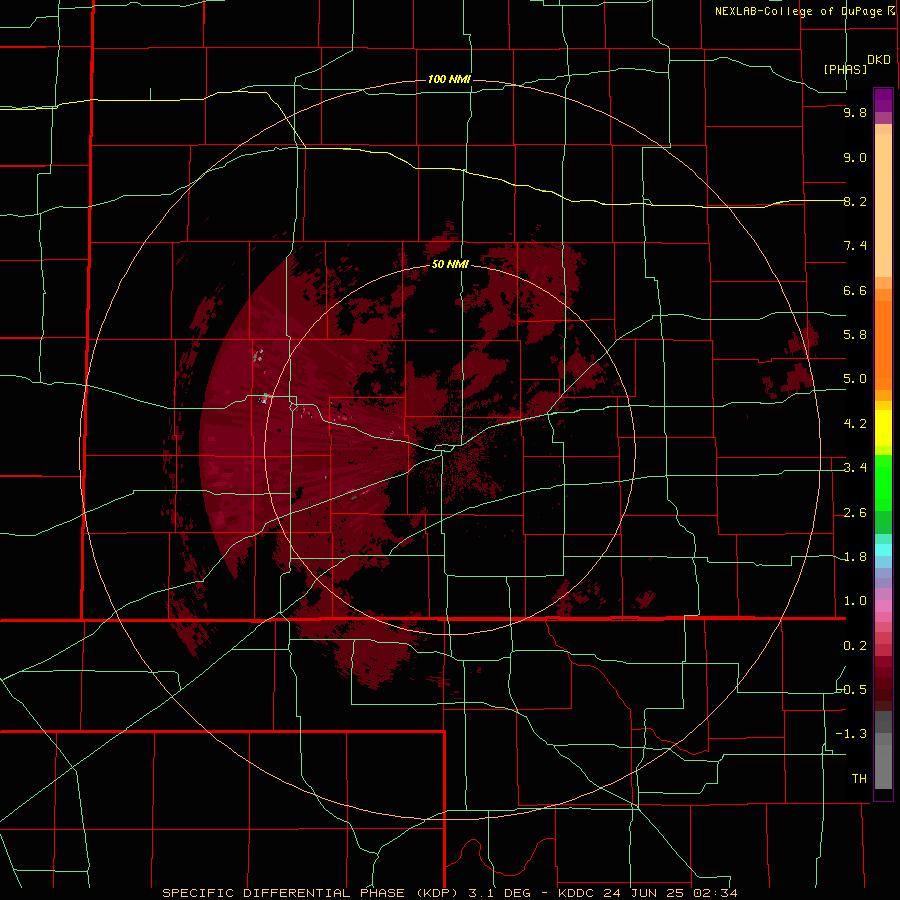
Task: Pick the bright green segment of the color scale
Action: click(883, 483)
